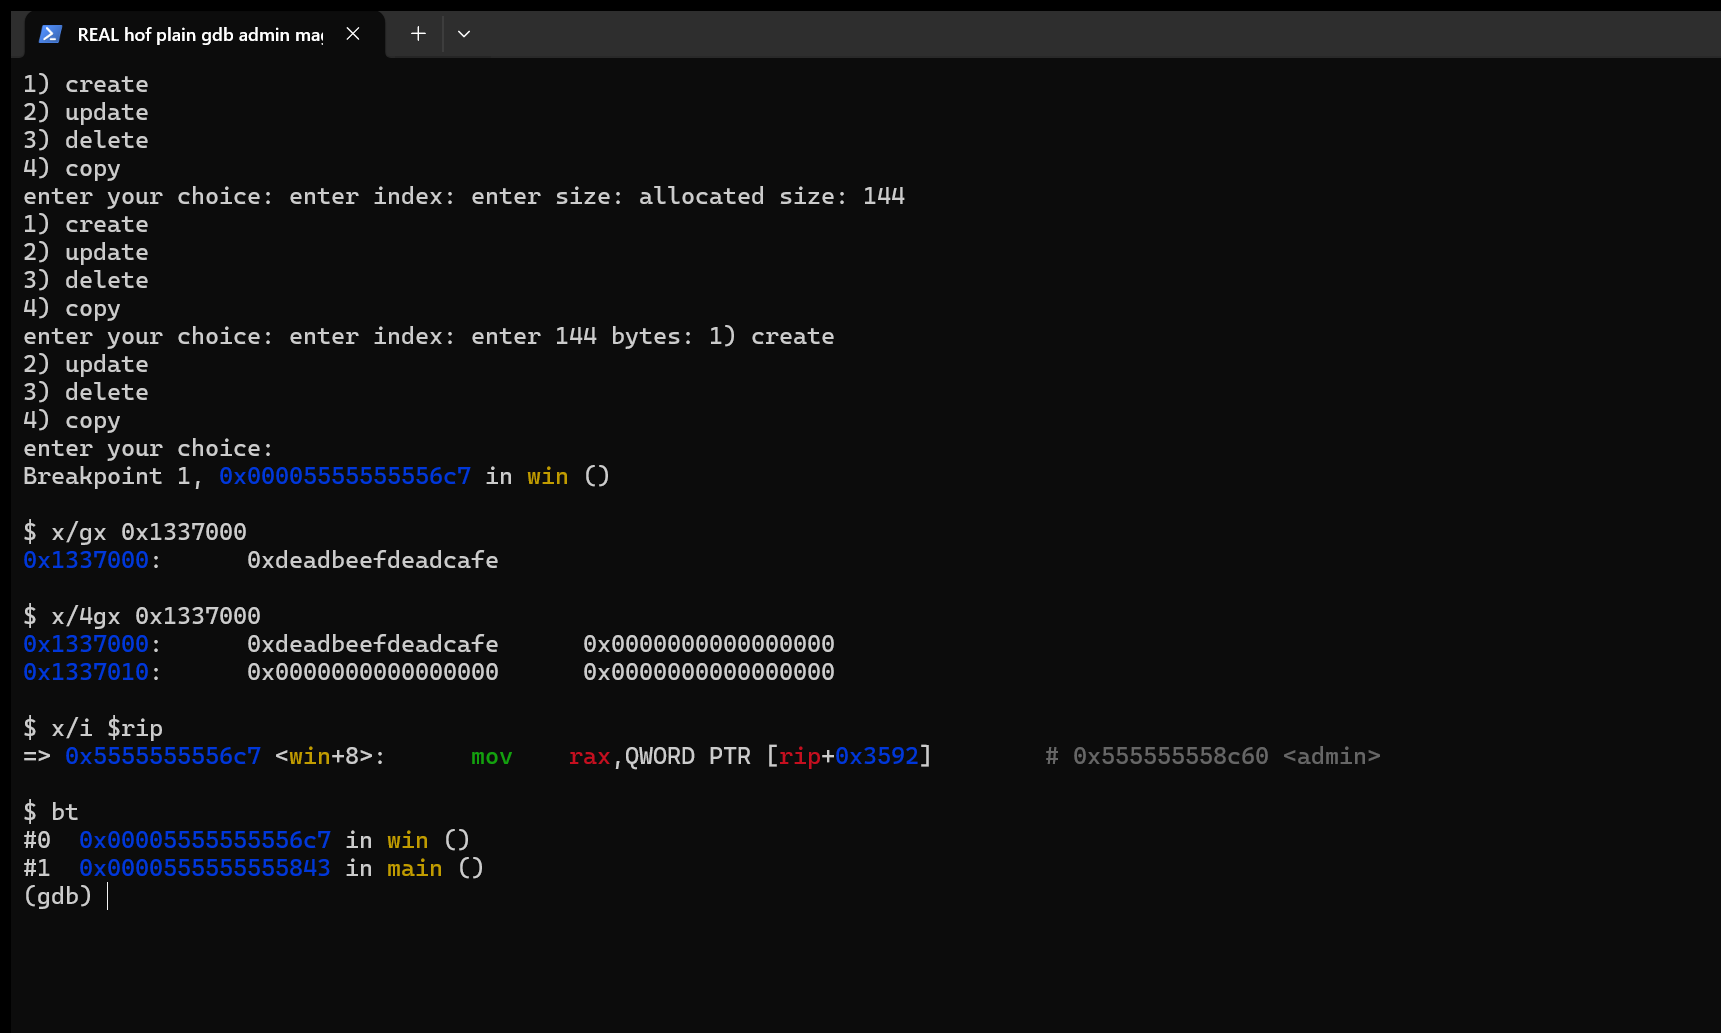The image size is (1721, 1033).
Task: Click the 'allocated size: 144' text
Action: point(772,196)
